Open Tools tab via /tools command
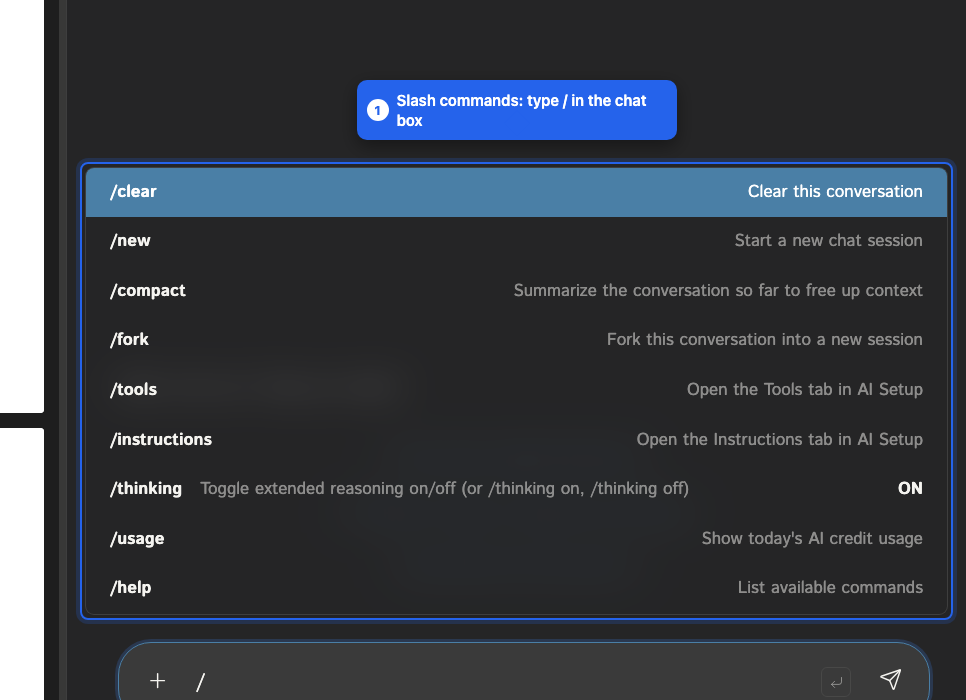 click(516, 389)
